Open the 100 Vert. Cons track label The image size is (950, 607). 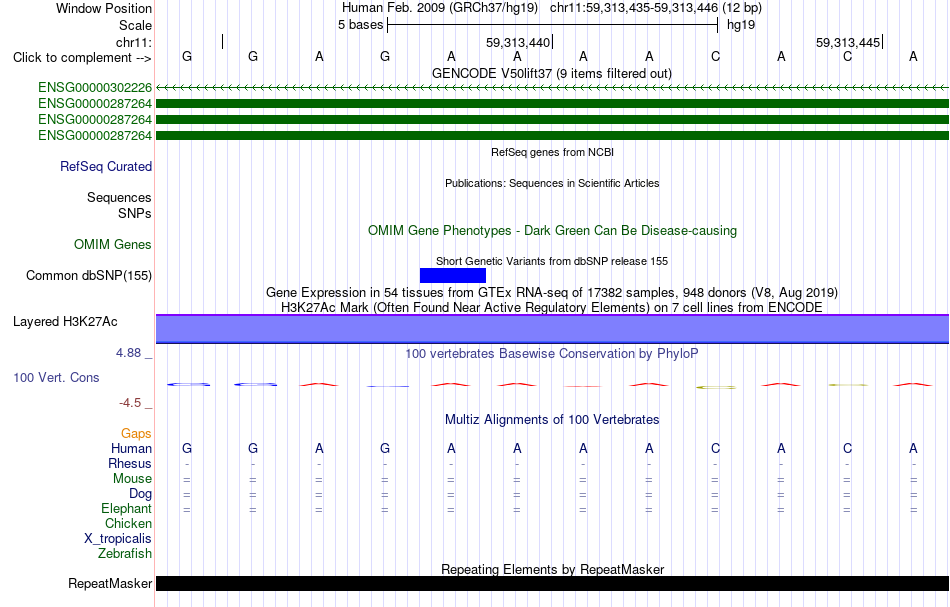[56, 377]
